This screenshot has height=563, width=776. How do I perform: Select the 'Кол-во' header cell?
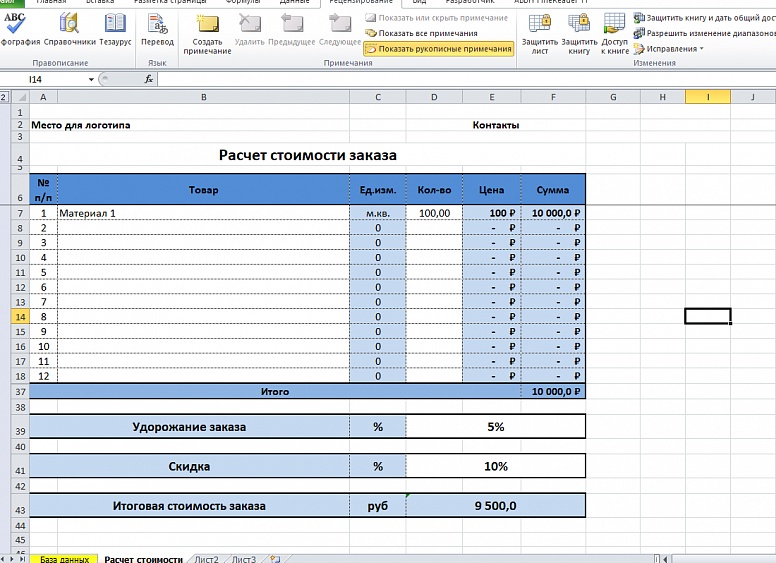click(x=434, y=189)
